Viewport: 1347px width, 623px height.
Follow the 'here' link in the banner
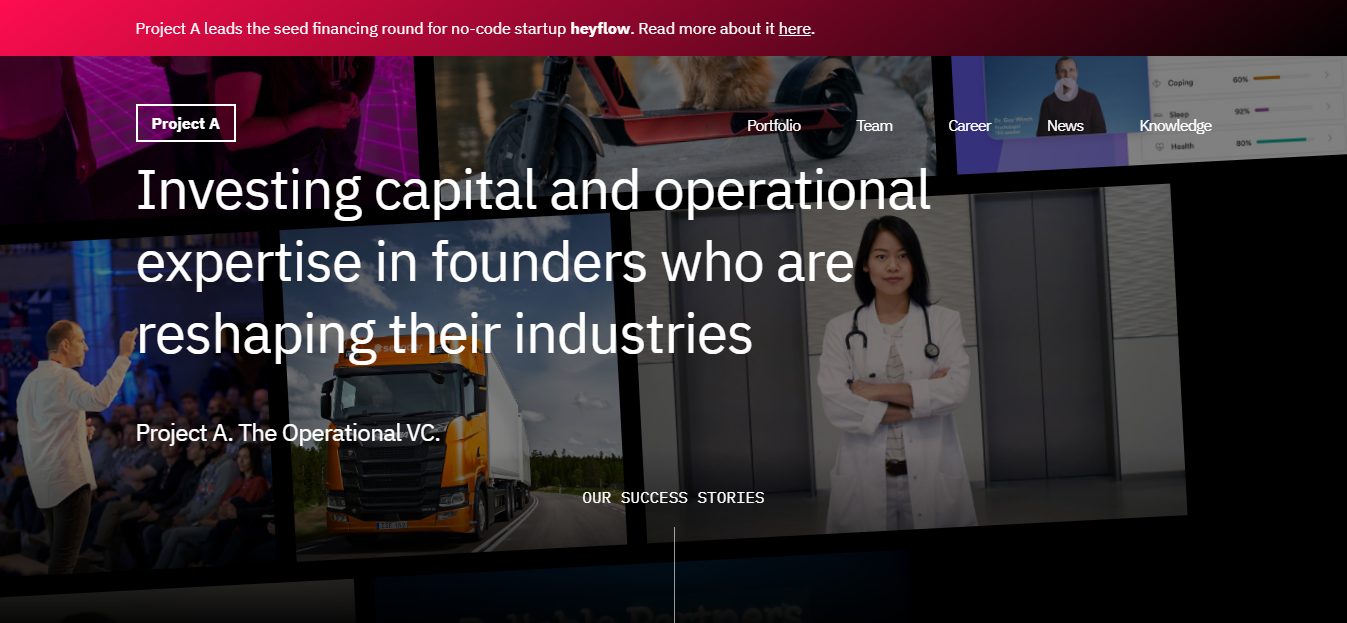tap(795, 28)
